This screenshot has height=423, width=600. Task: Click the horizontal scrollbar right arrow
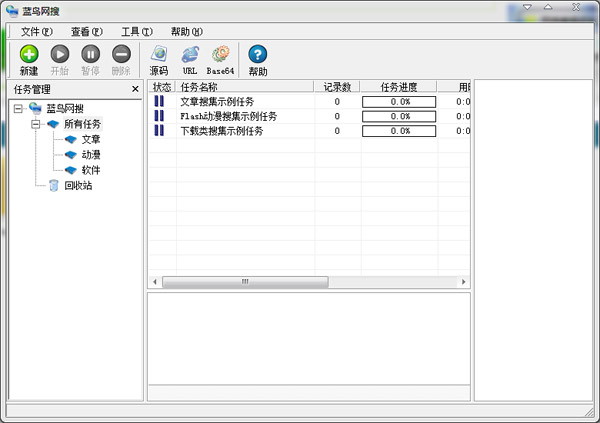463,282
